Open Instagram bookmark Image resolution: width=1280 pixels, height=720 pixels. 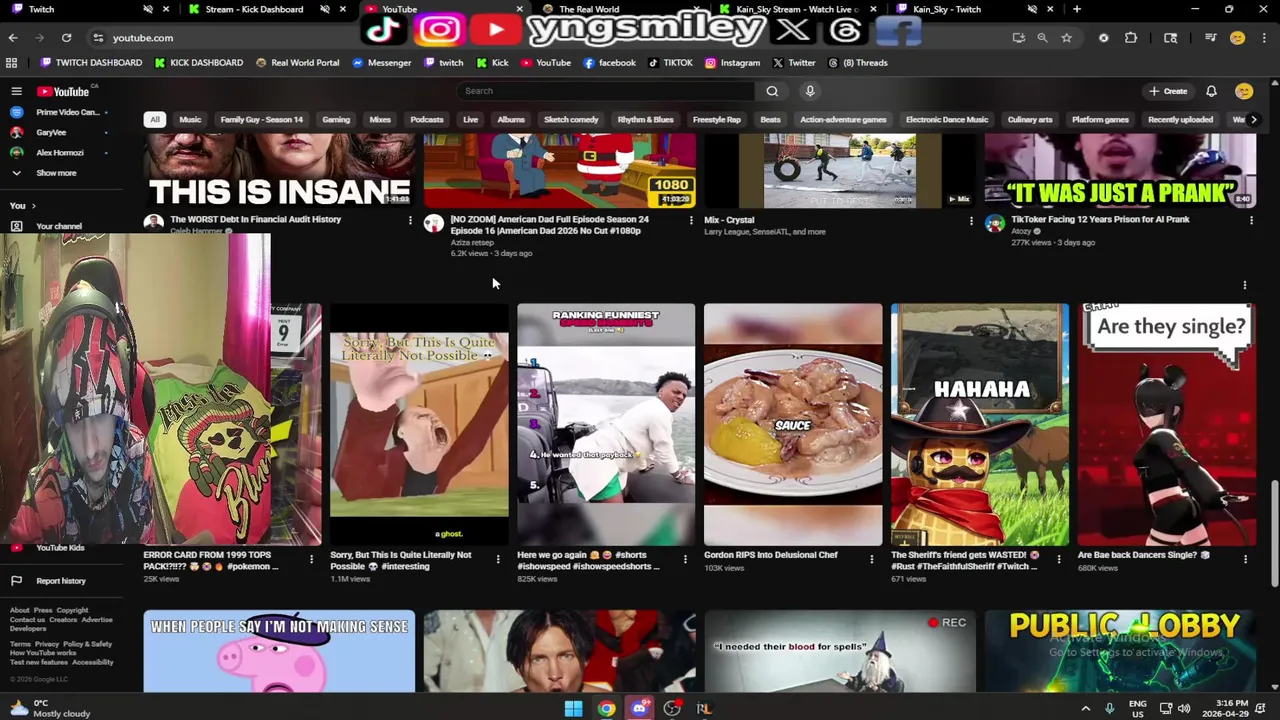point(732,63)
